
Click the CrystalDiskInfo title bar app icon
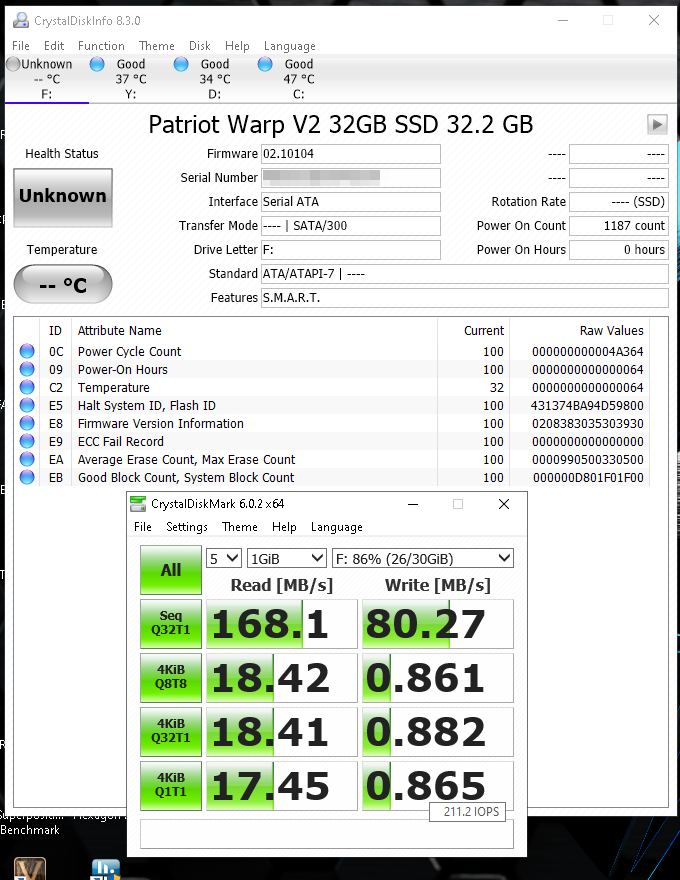21,20
